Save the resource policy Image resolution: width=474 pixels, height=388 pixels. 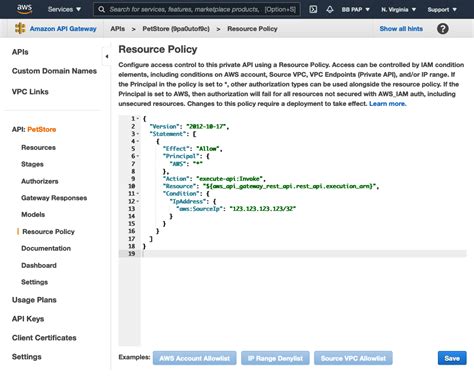[452, 358]
